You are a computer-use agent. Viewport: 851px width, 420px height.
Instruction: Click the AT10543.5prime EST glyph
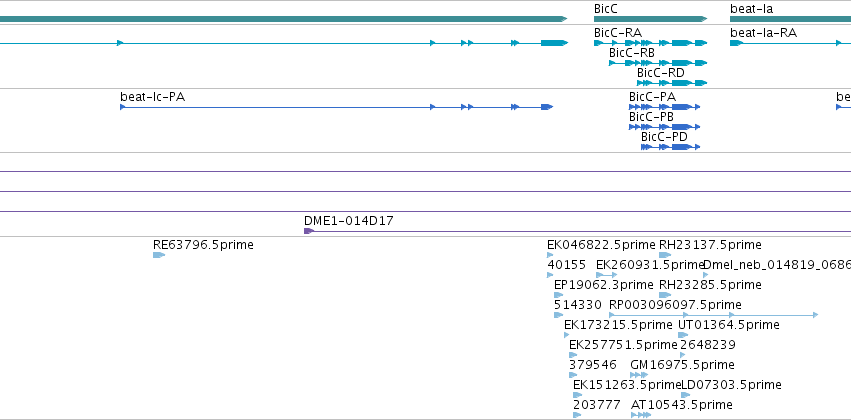point(641,415)
